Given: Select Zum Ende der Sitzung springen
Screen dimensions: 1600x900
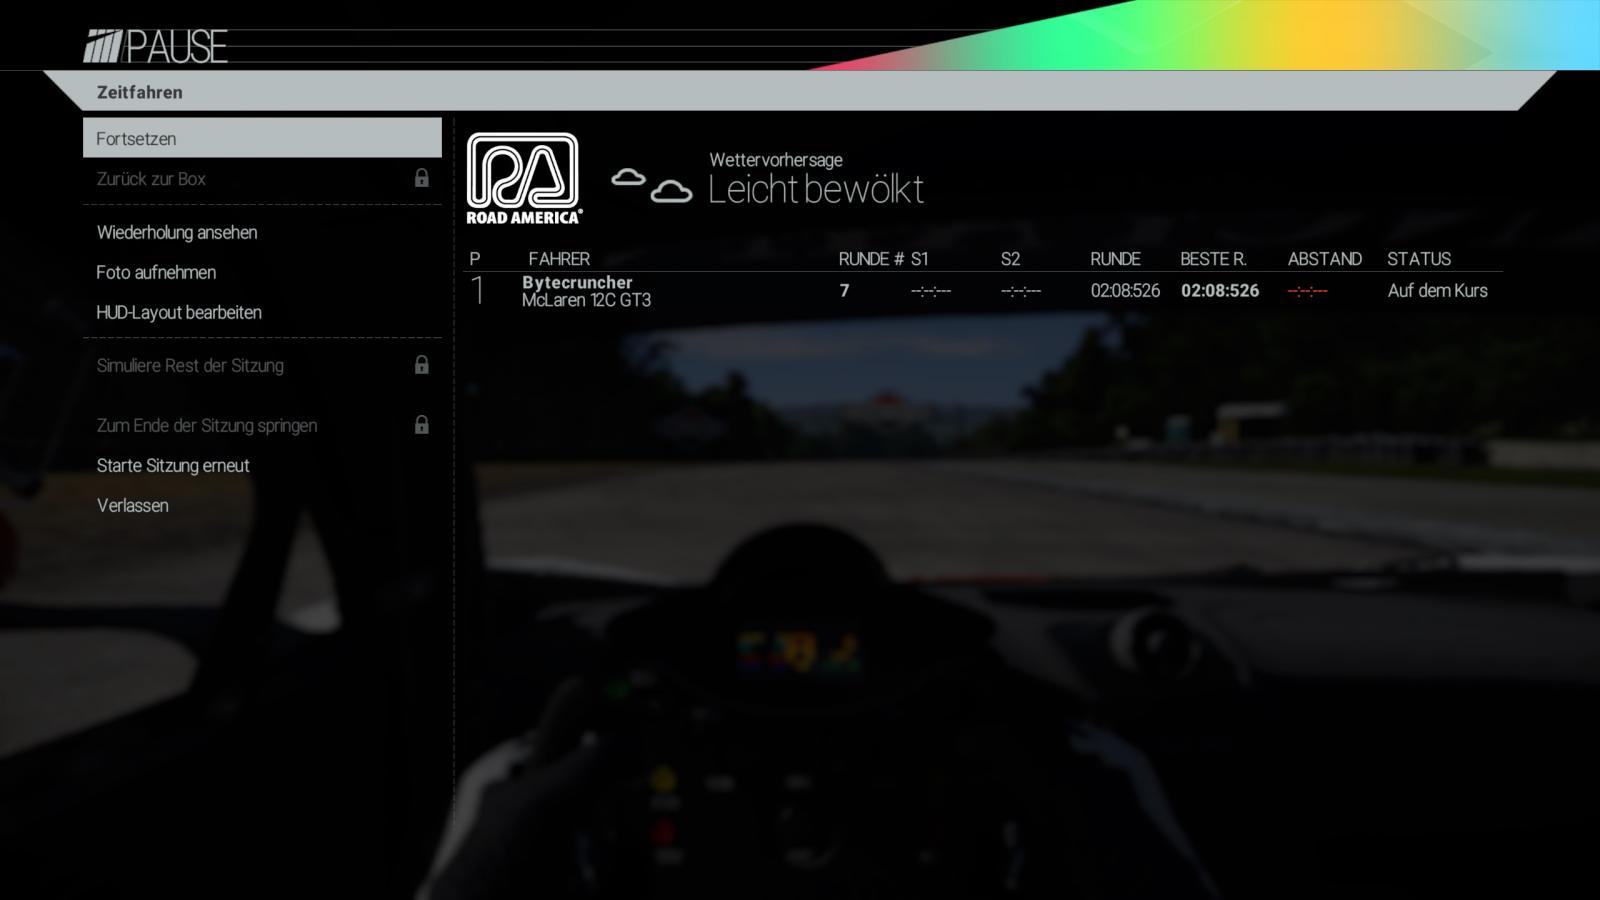Looking at the screenshot, I should coord(262,425).
